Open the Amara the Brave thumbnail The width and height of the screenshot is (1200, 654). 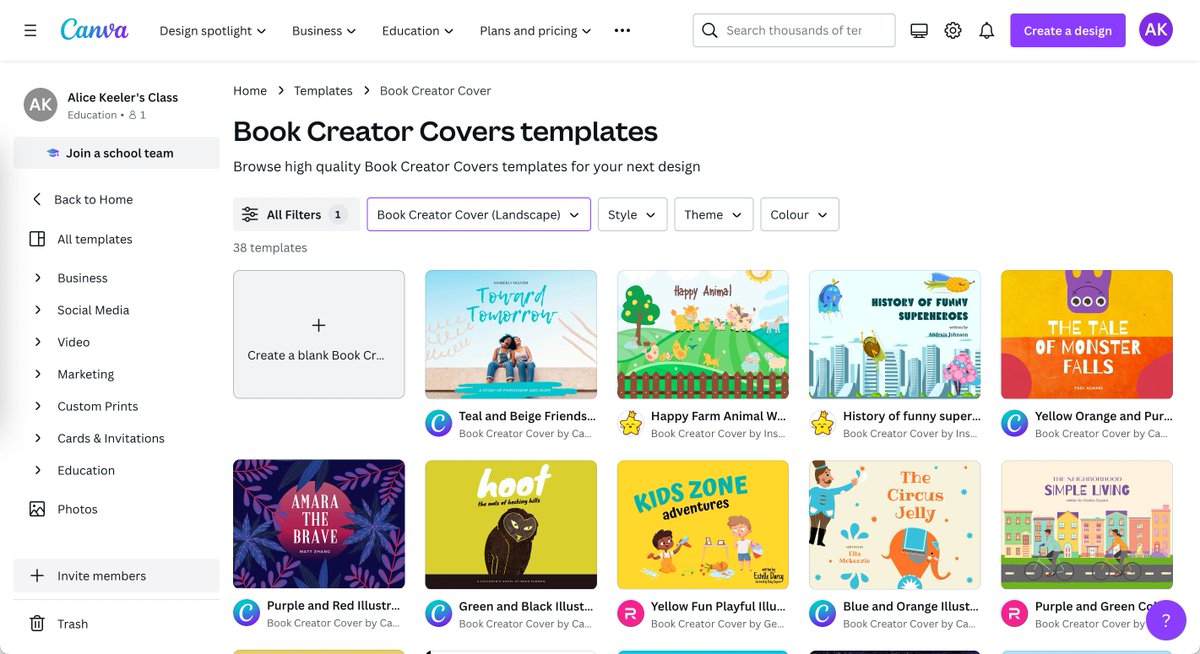pyautogui.click(x=319, y=524)
